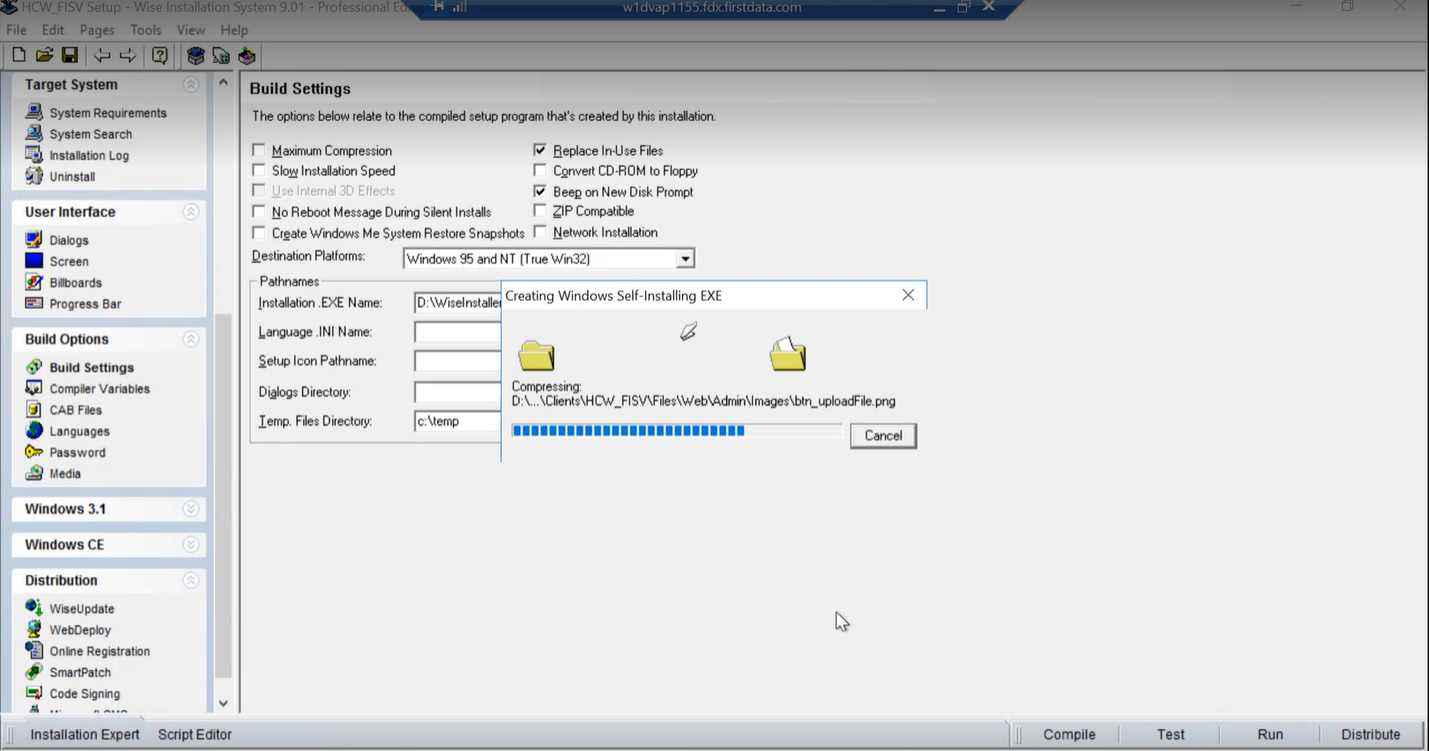Select the WebDeploy page icon
This screenshot has height=751, width=1429.
34,629
